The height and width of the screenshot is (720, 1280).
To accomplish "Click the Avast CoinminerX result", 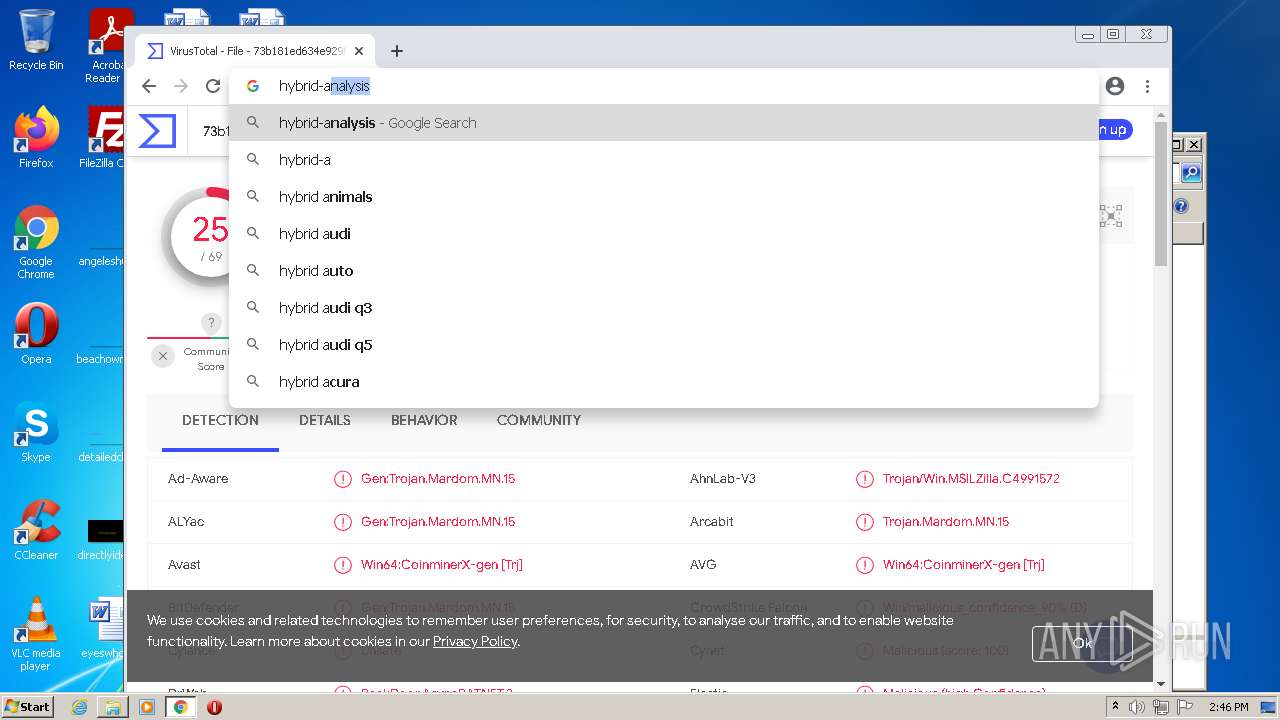I will pyautogui.click(x=442, y=565).
